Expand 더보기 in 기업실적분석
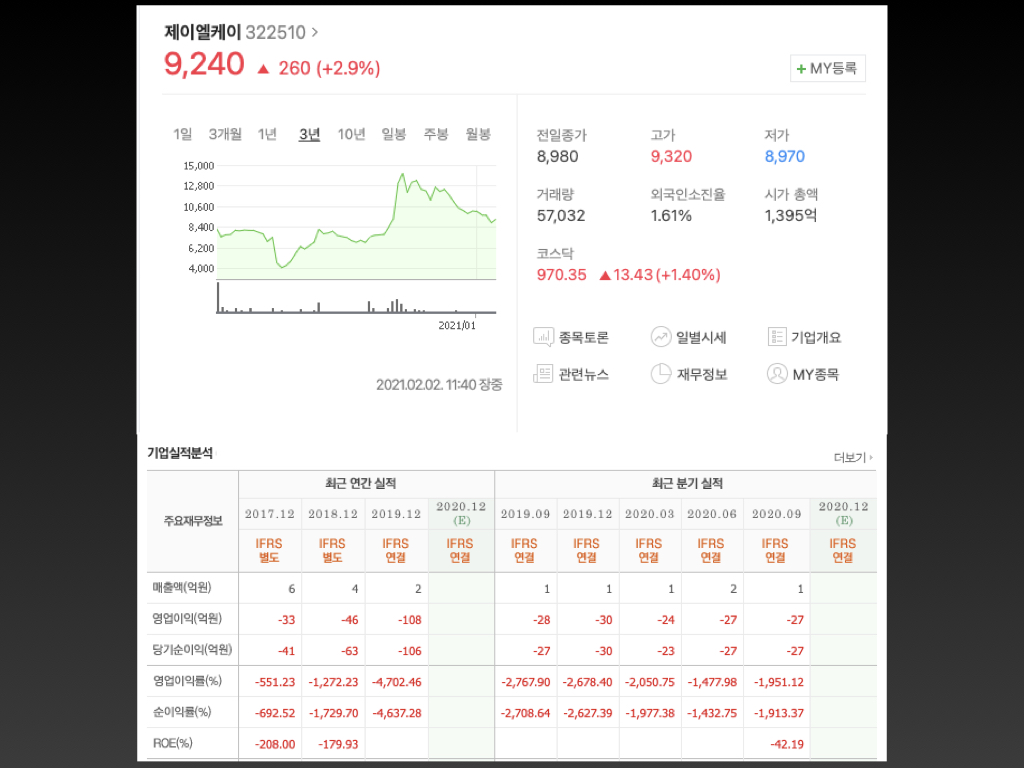Image resolution: width=1024 pixels, height=768 pixels. click(x=853, y=458)
